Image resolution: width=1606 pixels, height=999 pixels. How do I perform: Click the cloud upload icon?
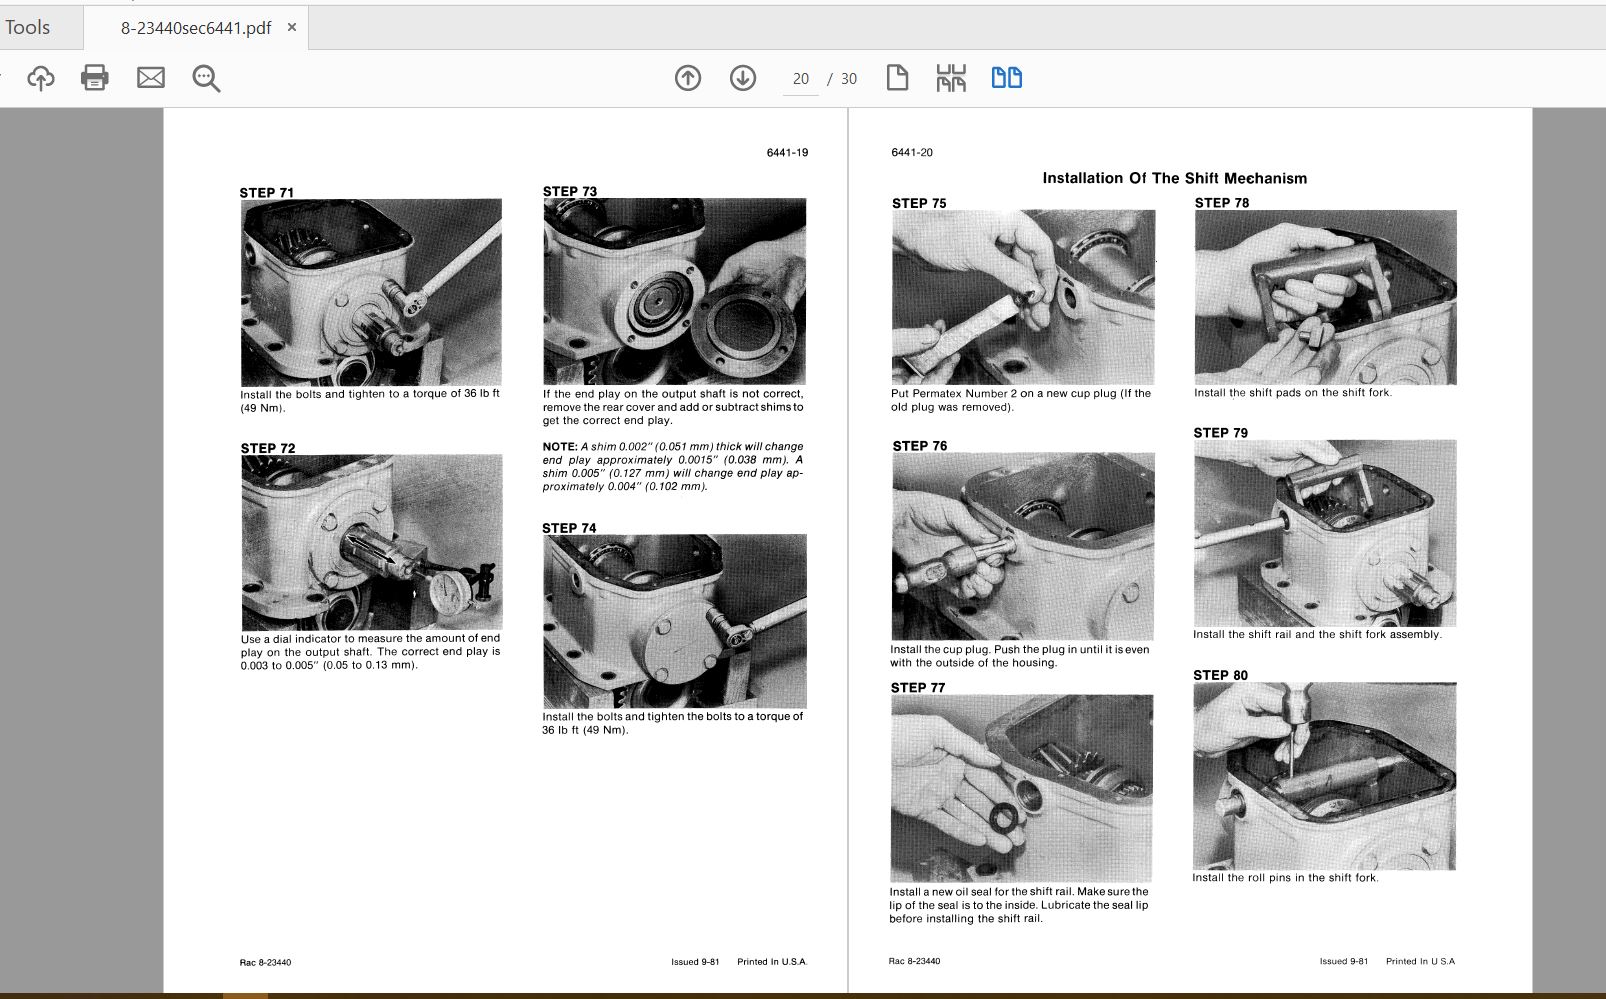point(41,78)
